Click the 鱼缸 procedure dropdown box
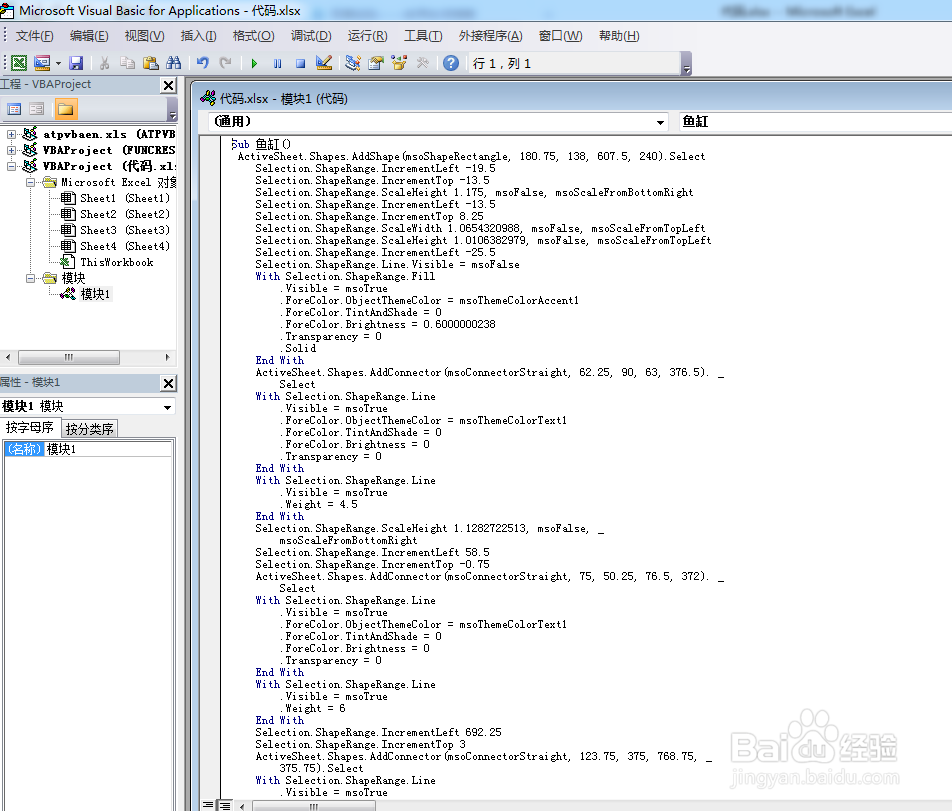The height and width of the screenshot is (811, 952). pyautogui.click(x=815, y=121)
